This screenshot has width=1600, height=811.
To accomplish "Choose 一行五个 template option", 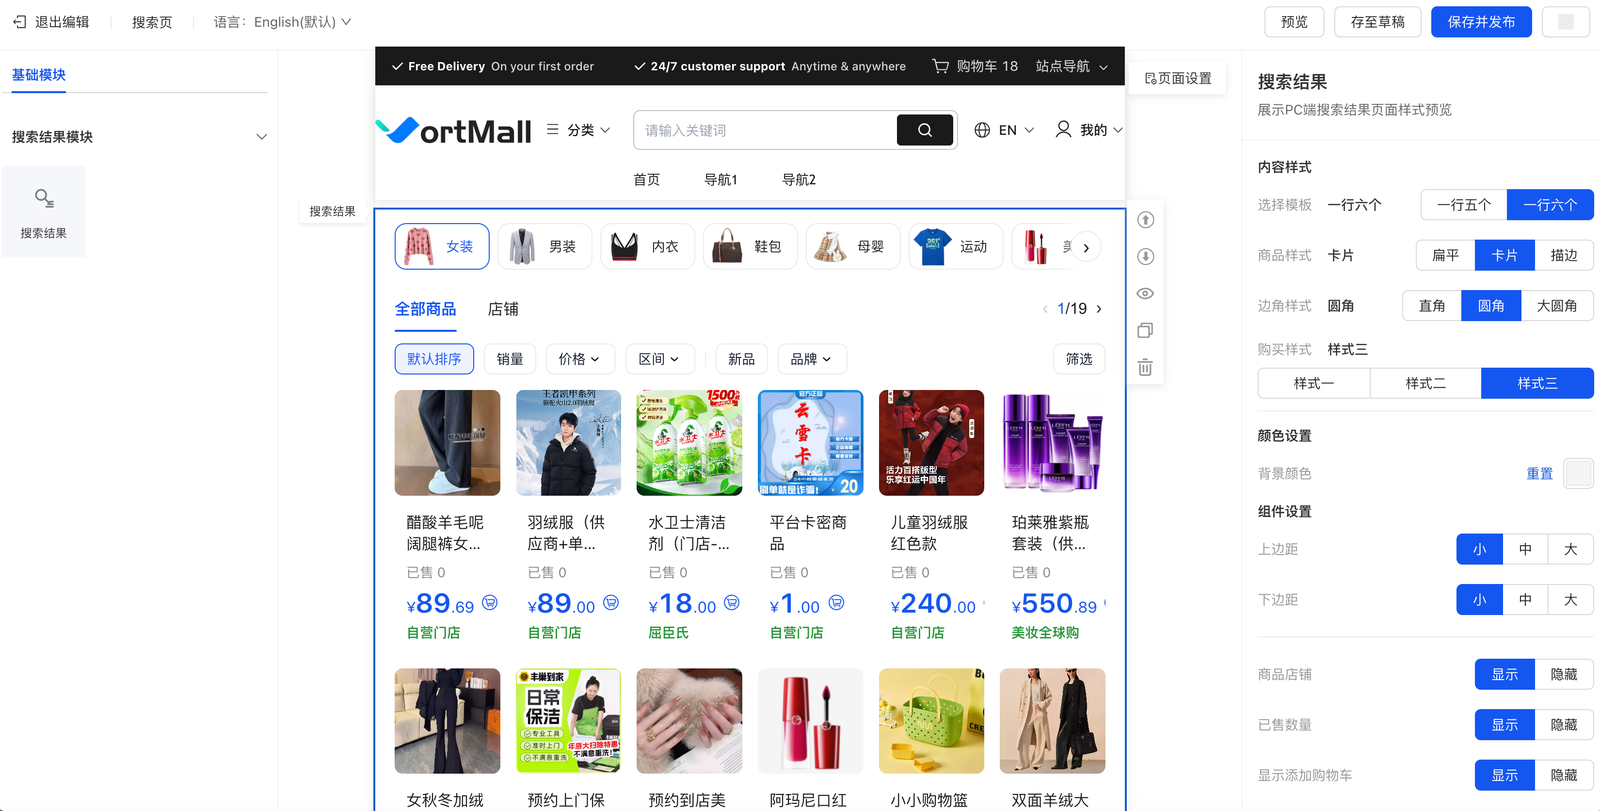I will 1463,205.
